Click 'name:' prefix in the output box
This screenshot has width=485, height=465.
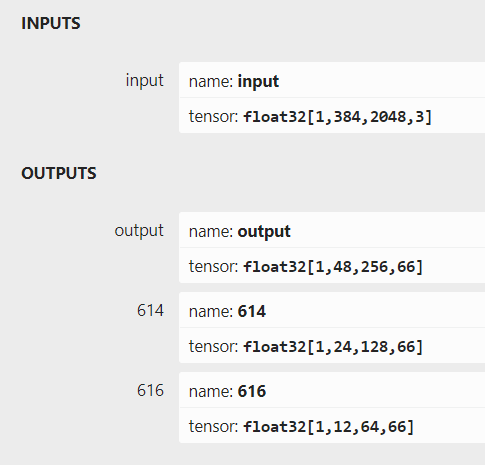coord(211,232)
